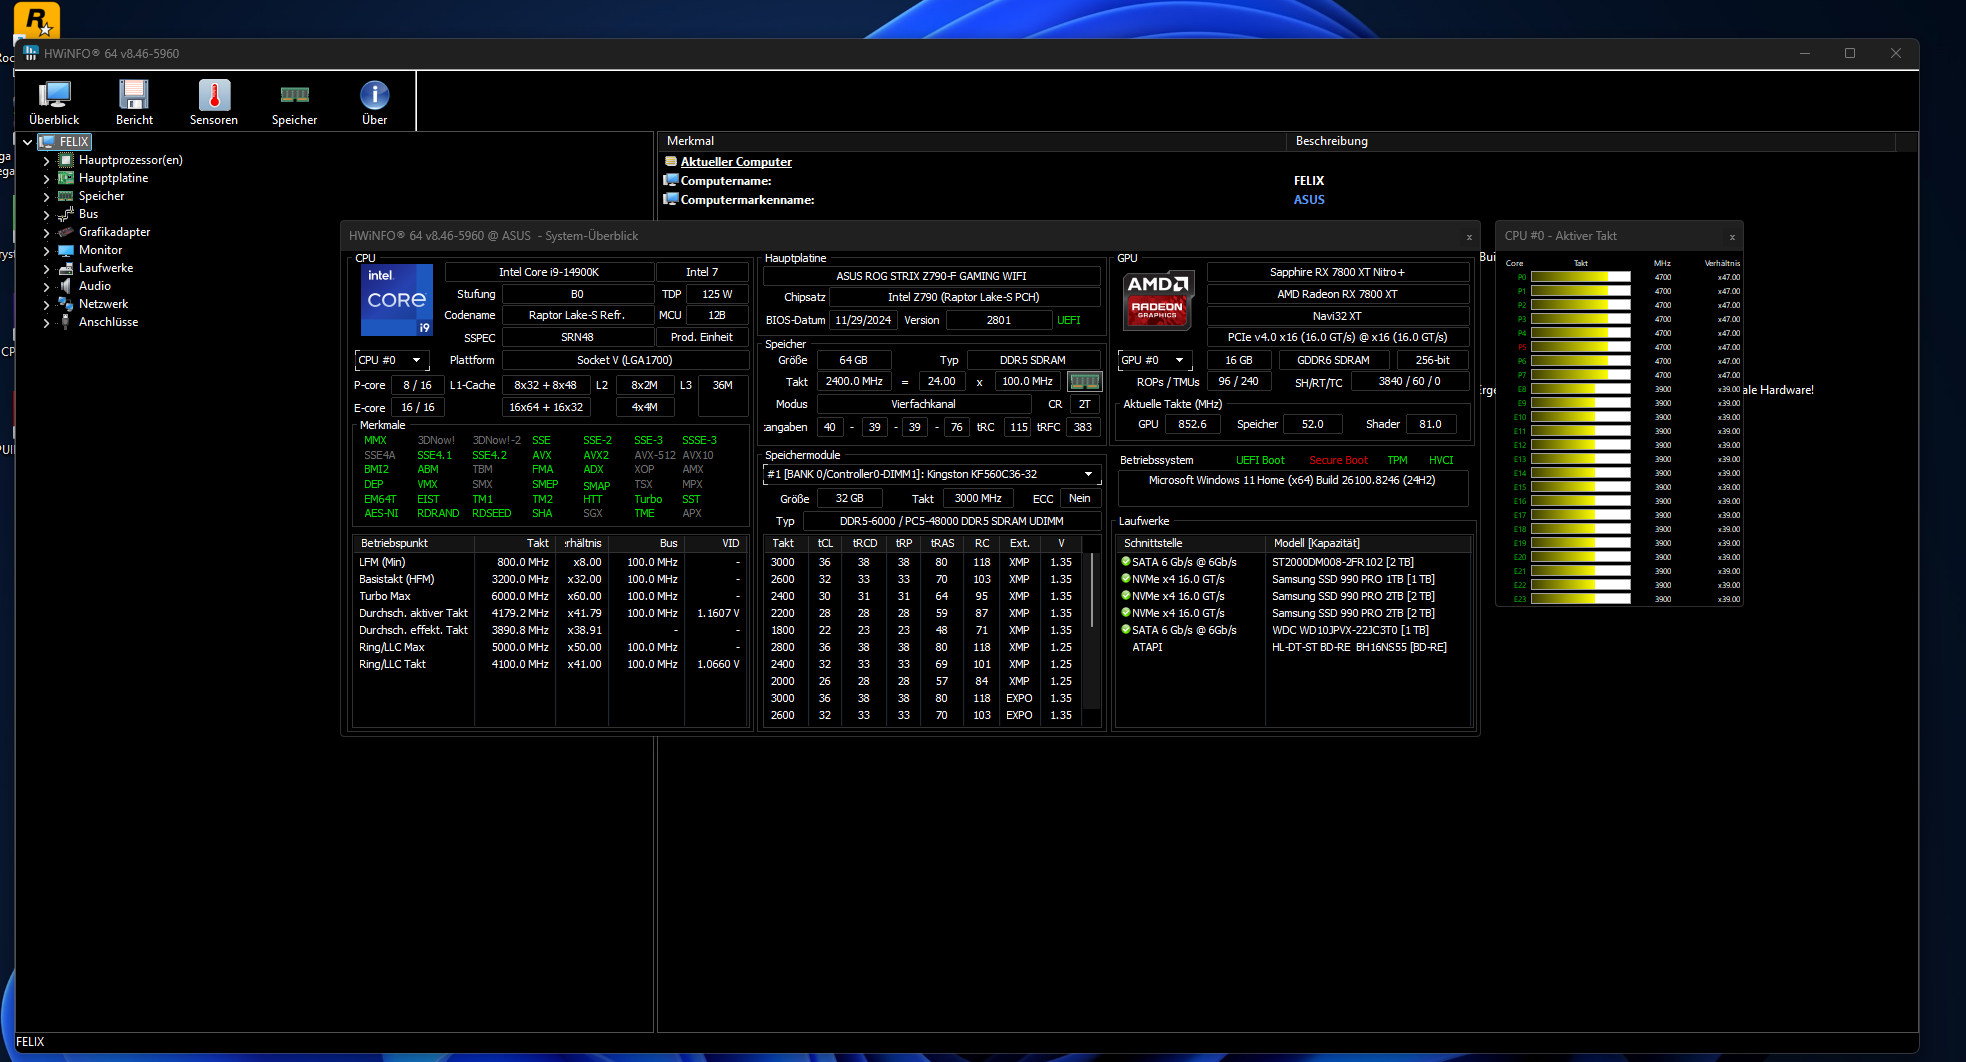Select Anschlüsse in the device tree
The height and width of the screenshot is (1062, 1966).
point(109,322)
